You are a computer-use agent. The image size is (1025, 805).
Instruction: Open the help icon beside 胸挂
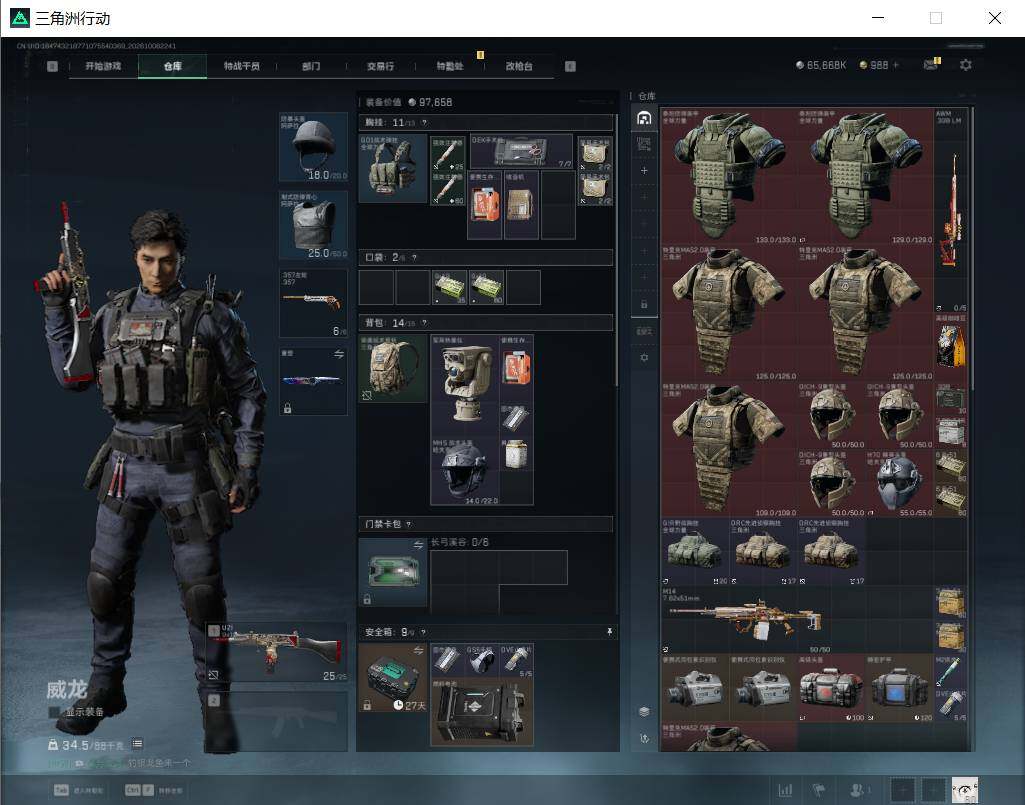pyautogui.click(x=424, y=122)
